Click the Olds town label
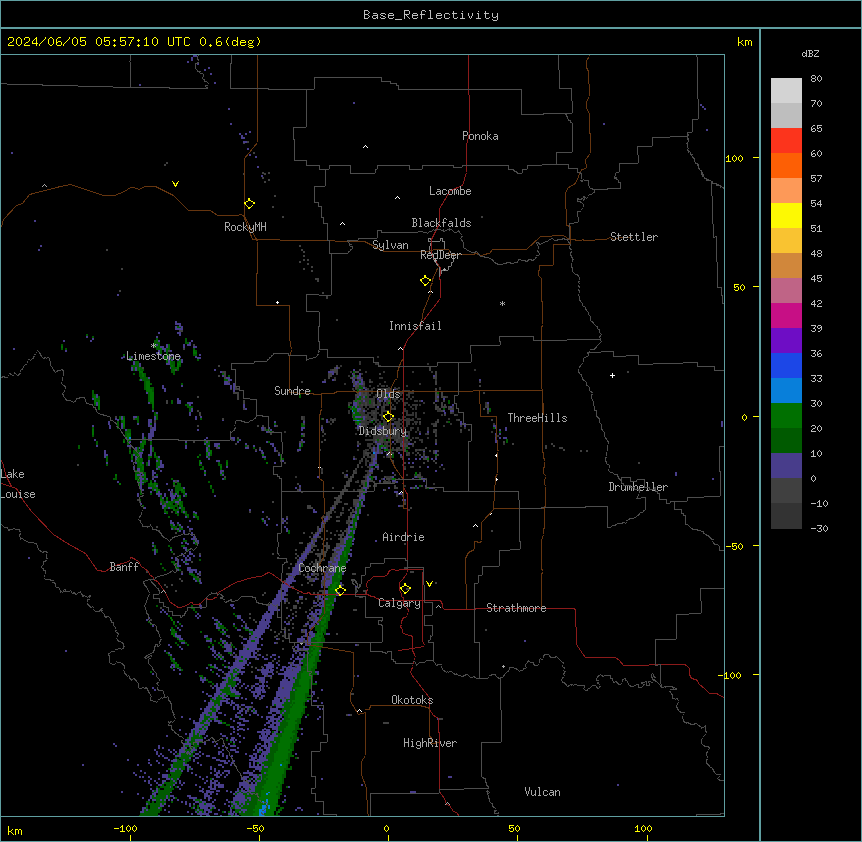This screenshot has width=862, height=842. (388, 394)
